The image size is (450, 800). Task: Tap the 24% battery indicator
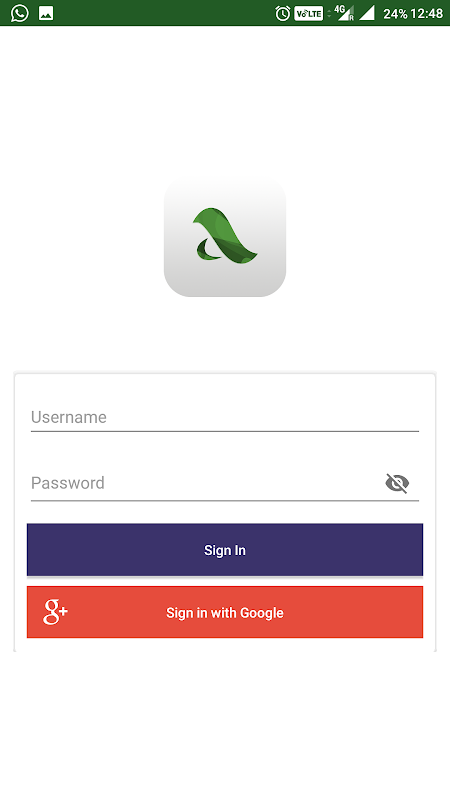coord(394,14)
